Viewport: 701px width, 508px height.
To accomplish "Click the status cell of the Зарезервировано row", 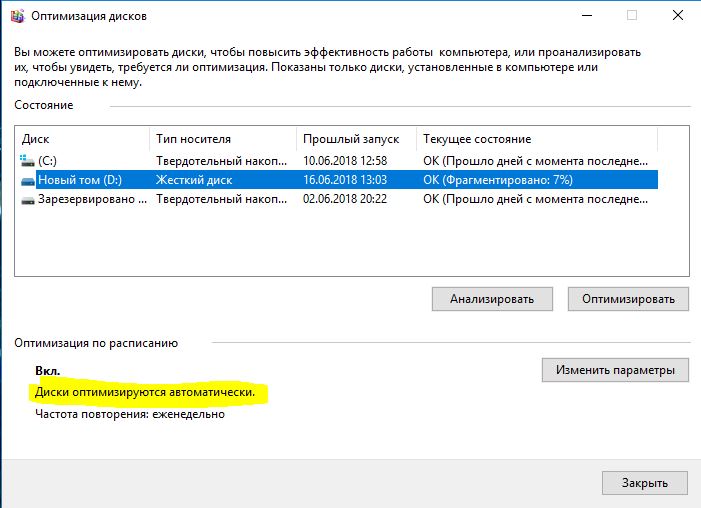I will 535,199.
